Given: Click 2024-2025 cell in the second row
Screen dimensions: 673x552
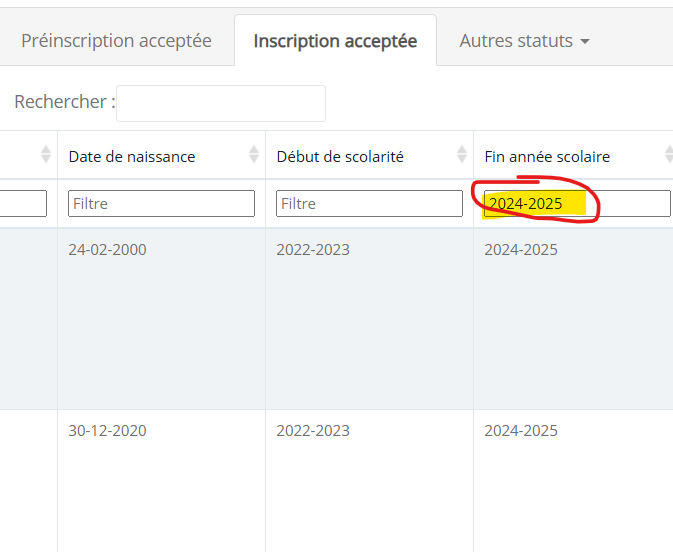Looking at the screenshot, I should click(521, 431).
